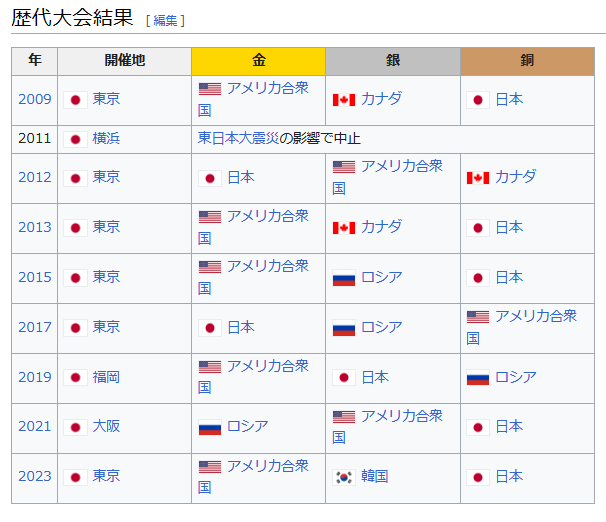Open the 横浜 city link

tap(106, 139)
